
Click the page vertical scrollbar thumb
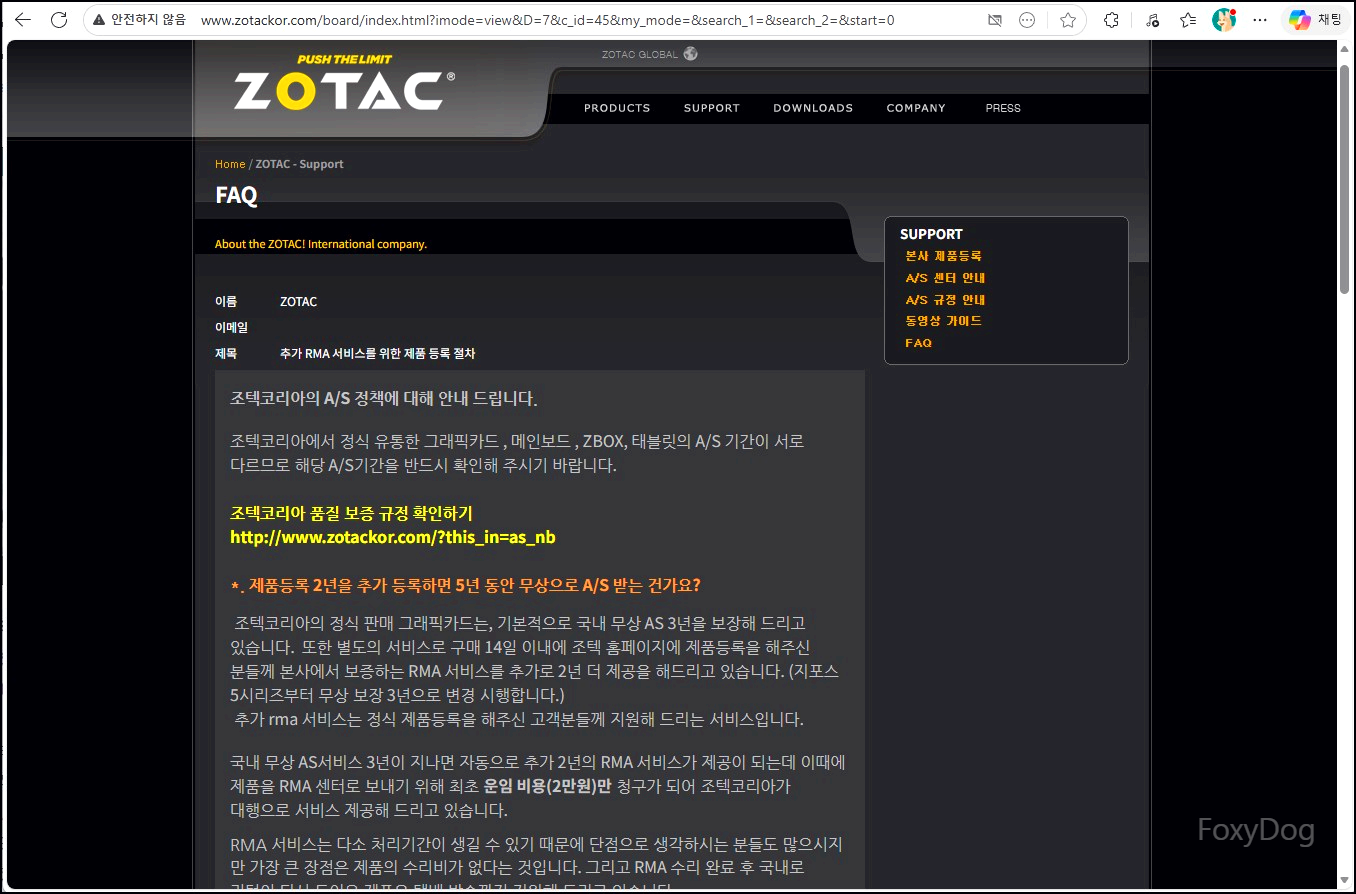click(x=1345, y=178)
